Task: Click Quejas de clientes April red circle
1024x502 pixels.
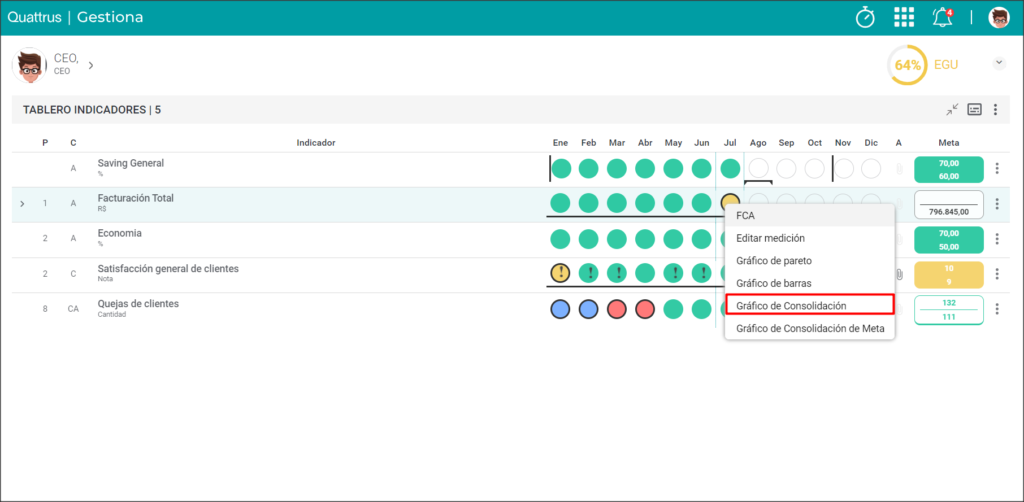Action: tap(645, 309)
